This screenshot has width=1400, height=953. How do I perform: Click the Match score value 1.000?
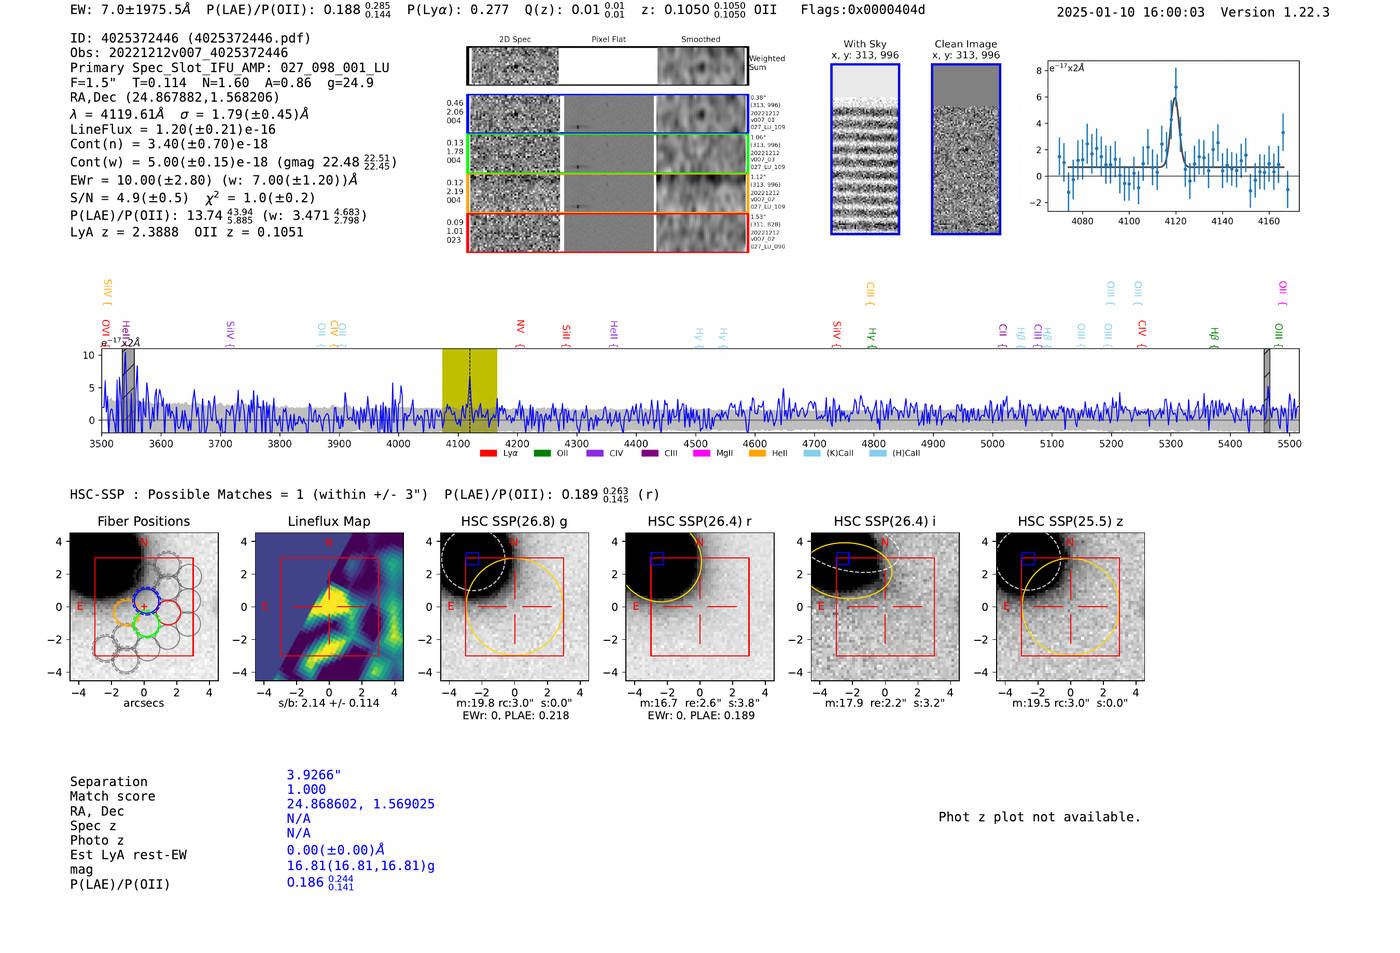306,789
